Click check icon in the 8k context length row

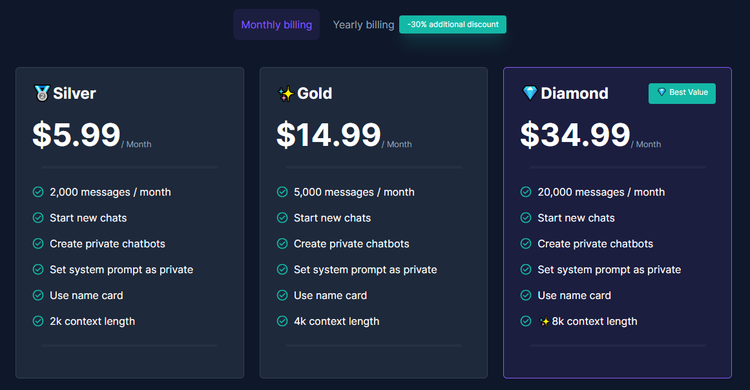point(526,321)
